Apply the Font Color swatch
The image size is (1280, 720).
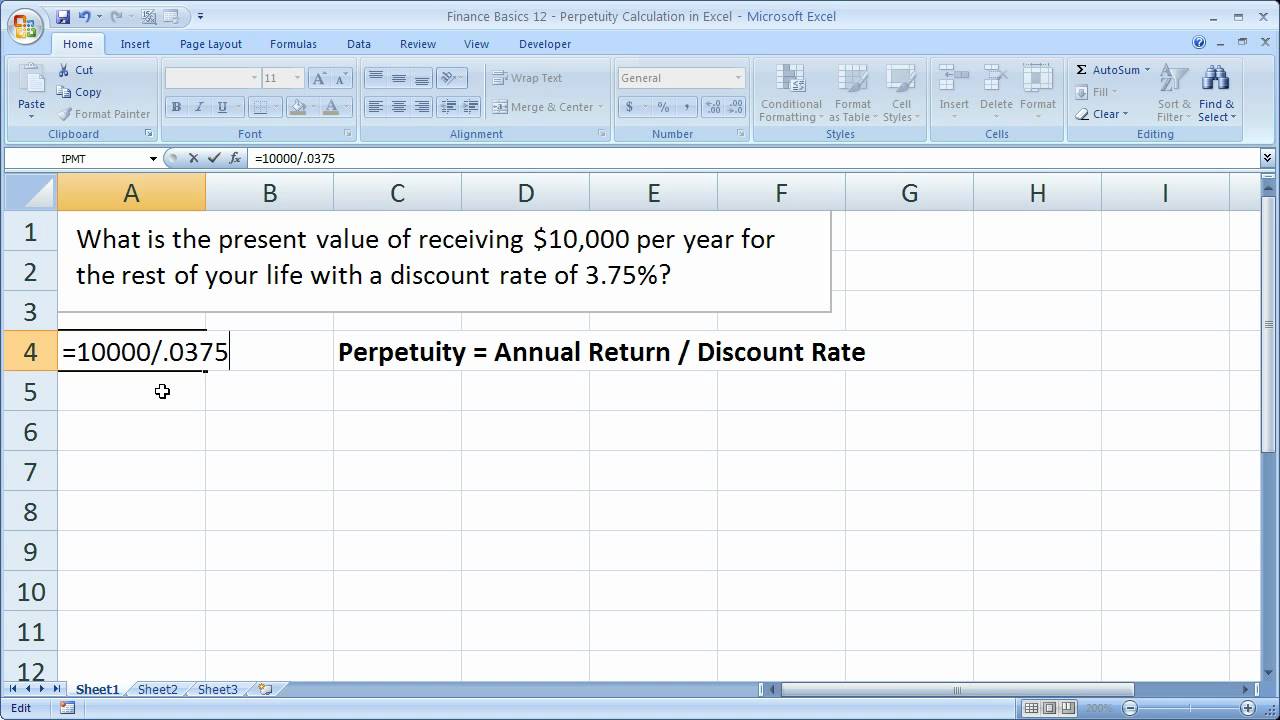pos(331,107)
